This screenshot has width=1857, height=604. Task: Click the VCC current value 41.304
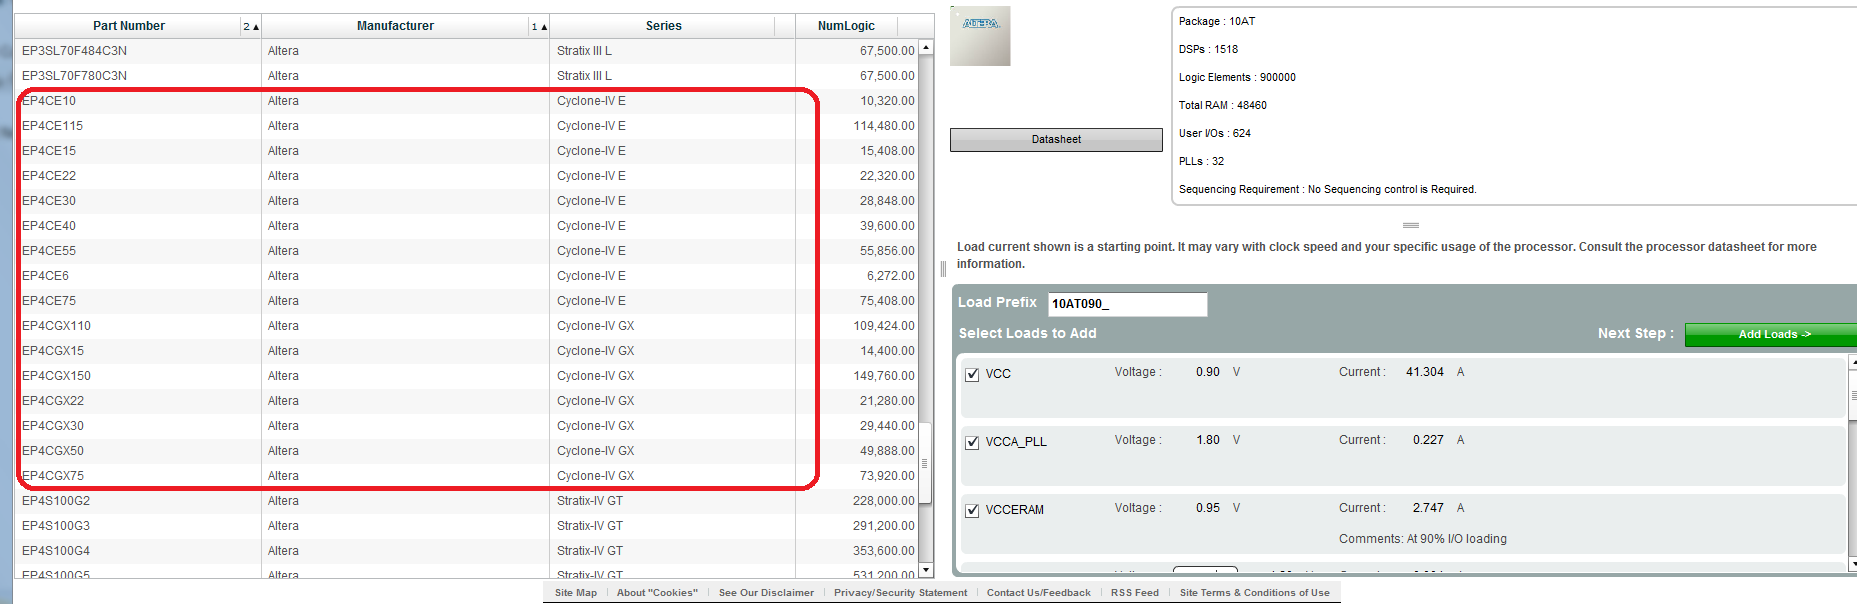coord(1424,372)
